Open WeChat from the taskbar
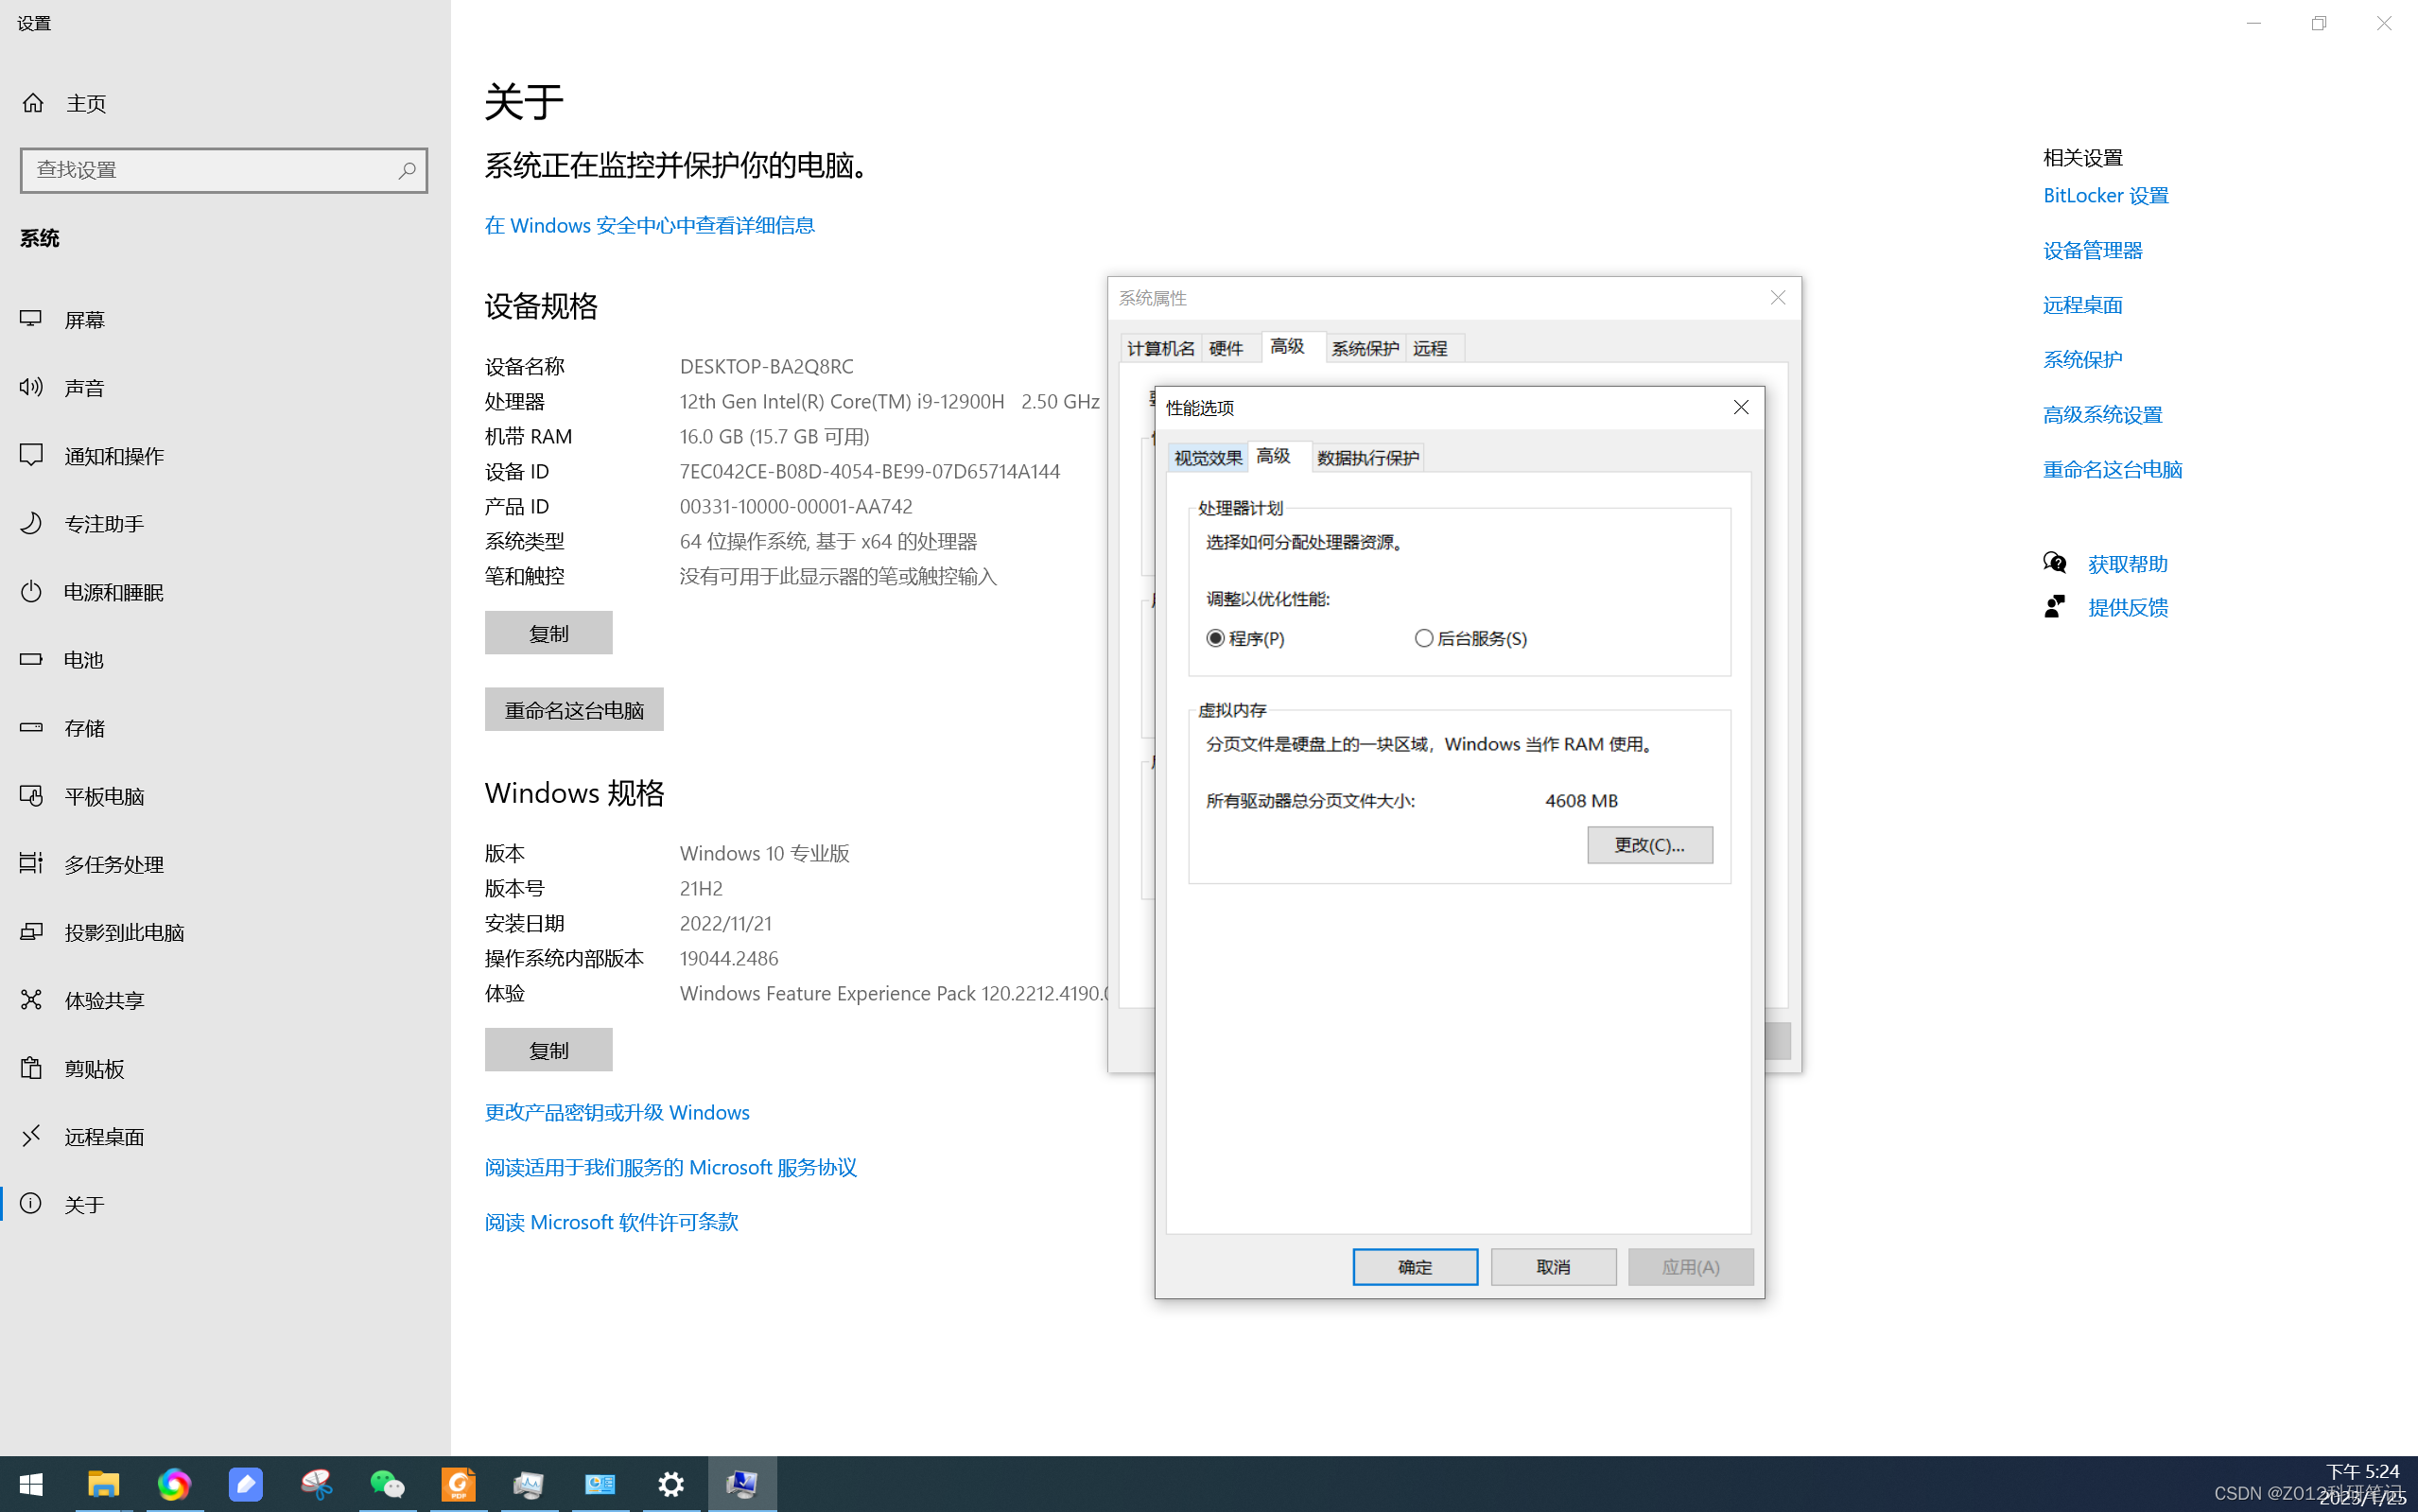The image size is (2418, 1512). [x=387, y=1484]
